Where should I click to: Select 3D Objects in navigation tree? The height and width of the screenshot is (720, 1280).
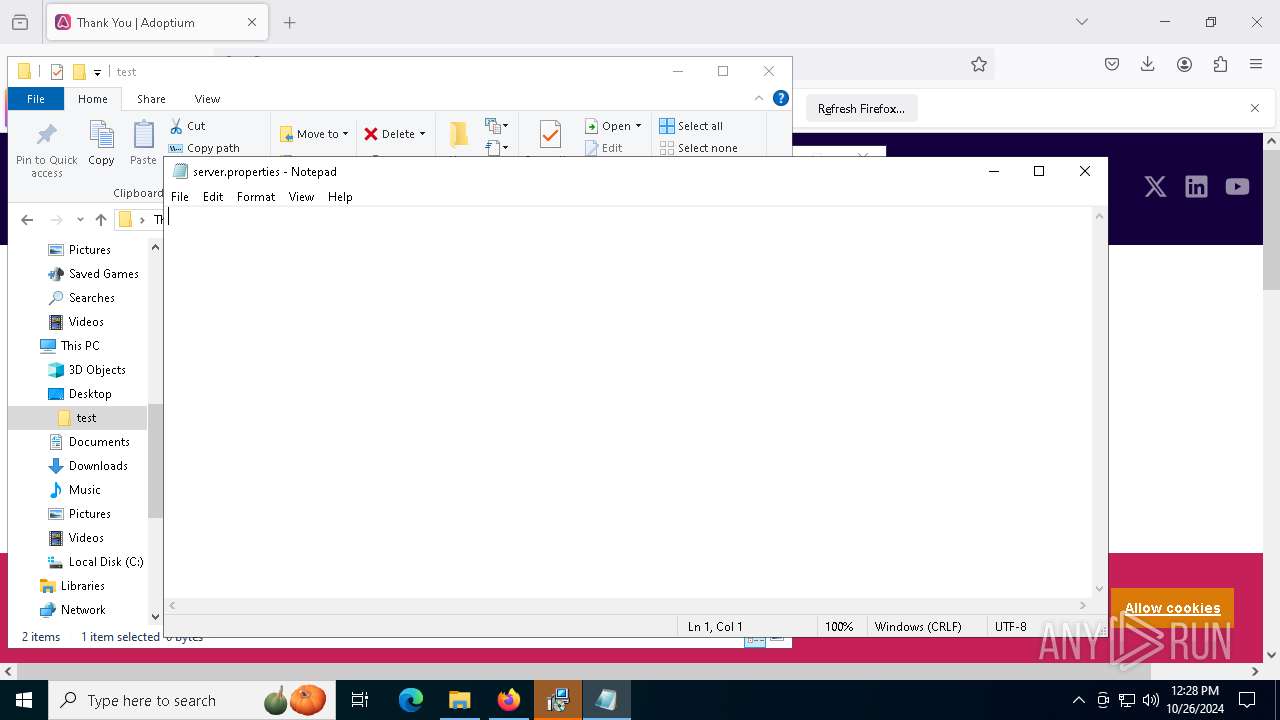tap(86, 370)
